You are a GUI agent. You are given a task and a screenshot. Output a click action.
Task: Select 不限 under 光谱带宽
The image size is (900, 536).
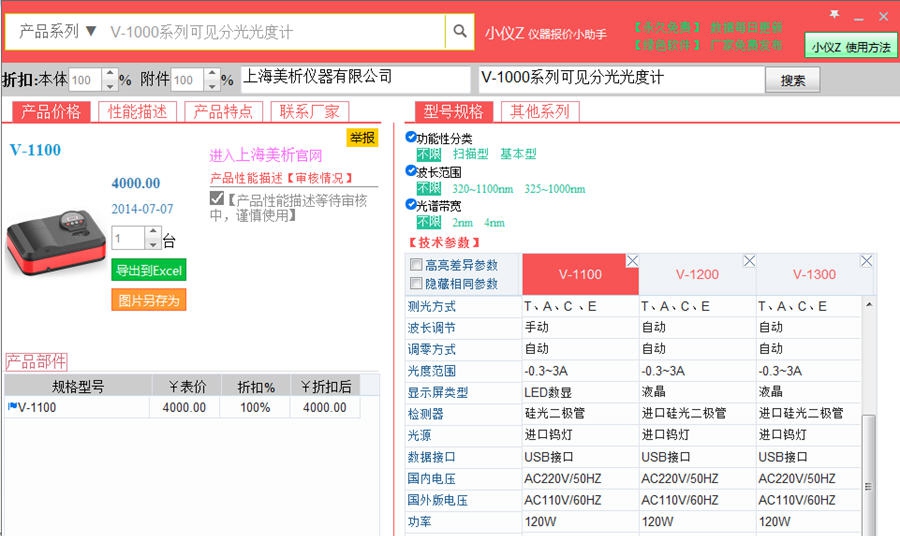pos(429,222)
